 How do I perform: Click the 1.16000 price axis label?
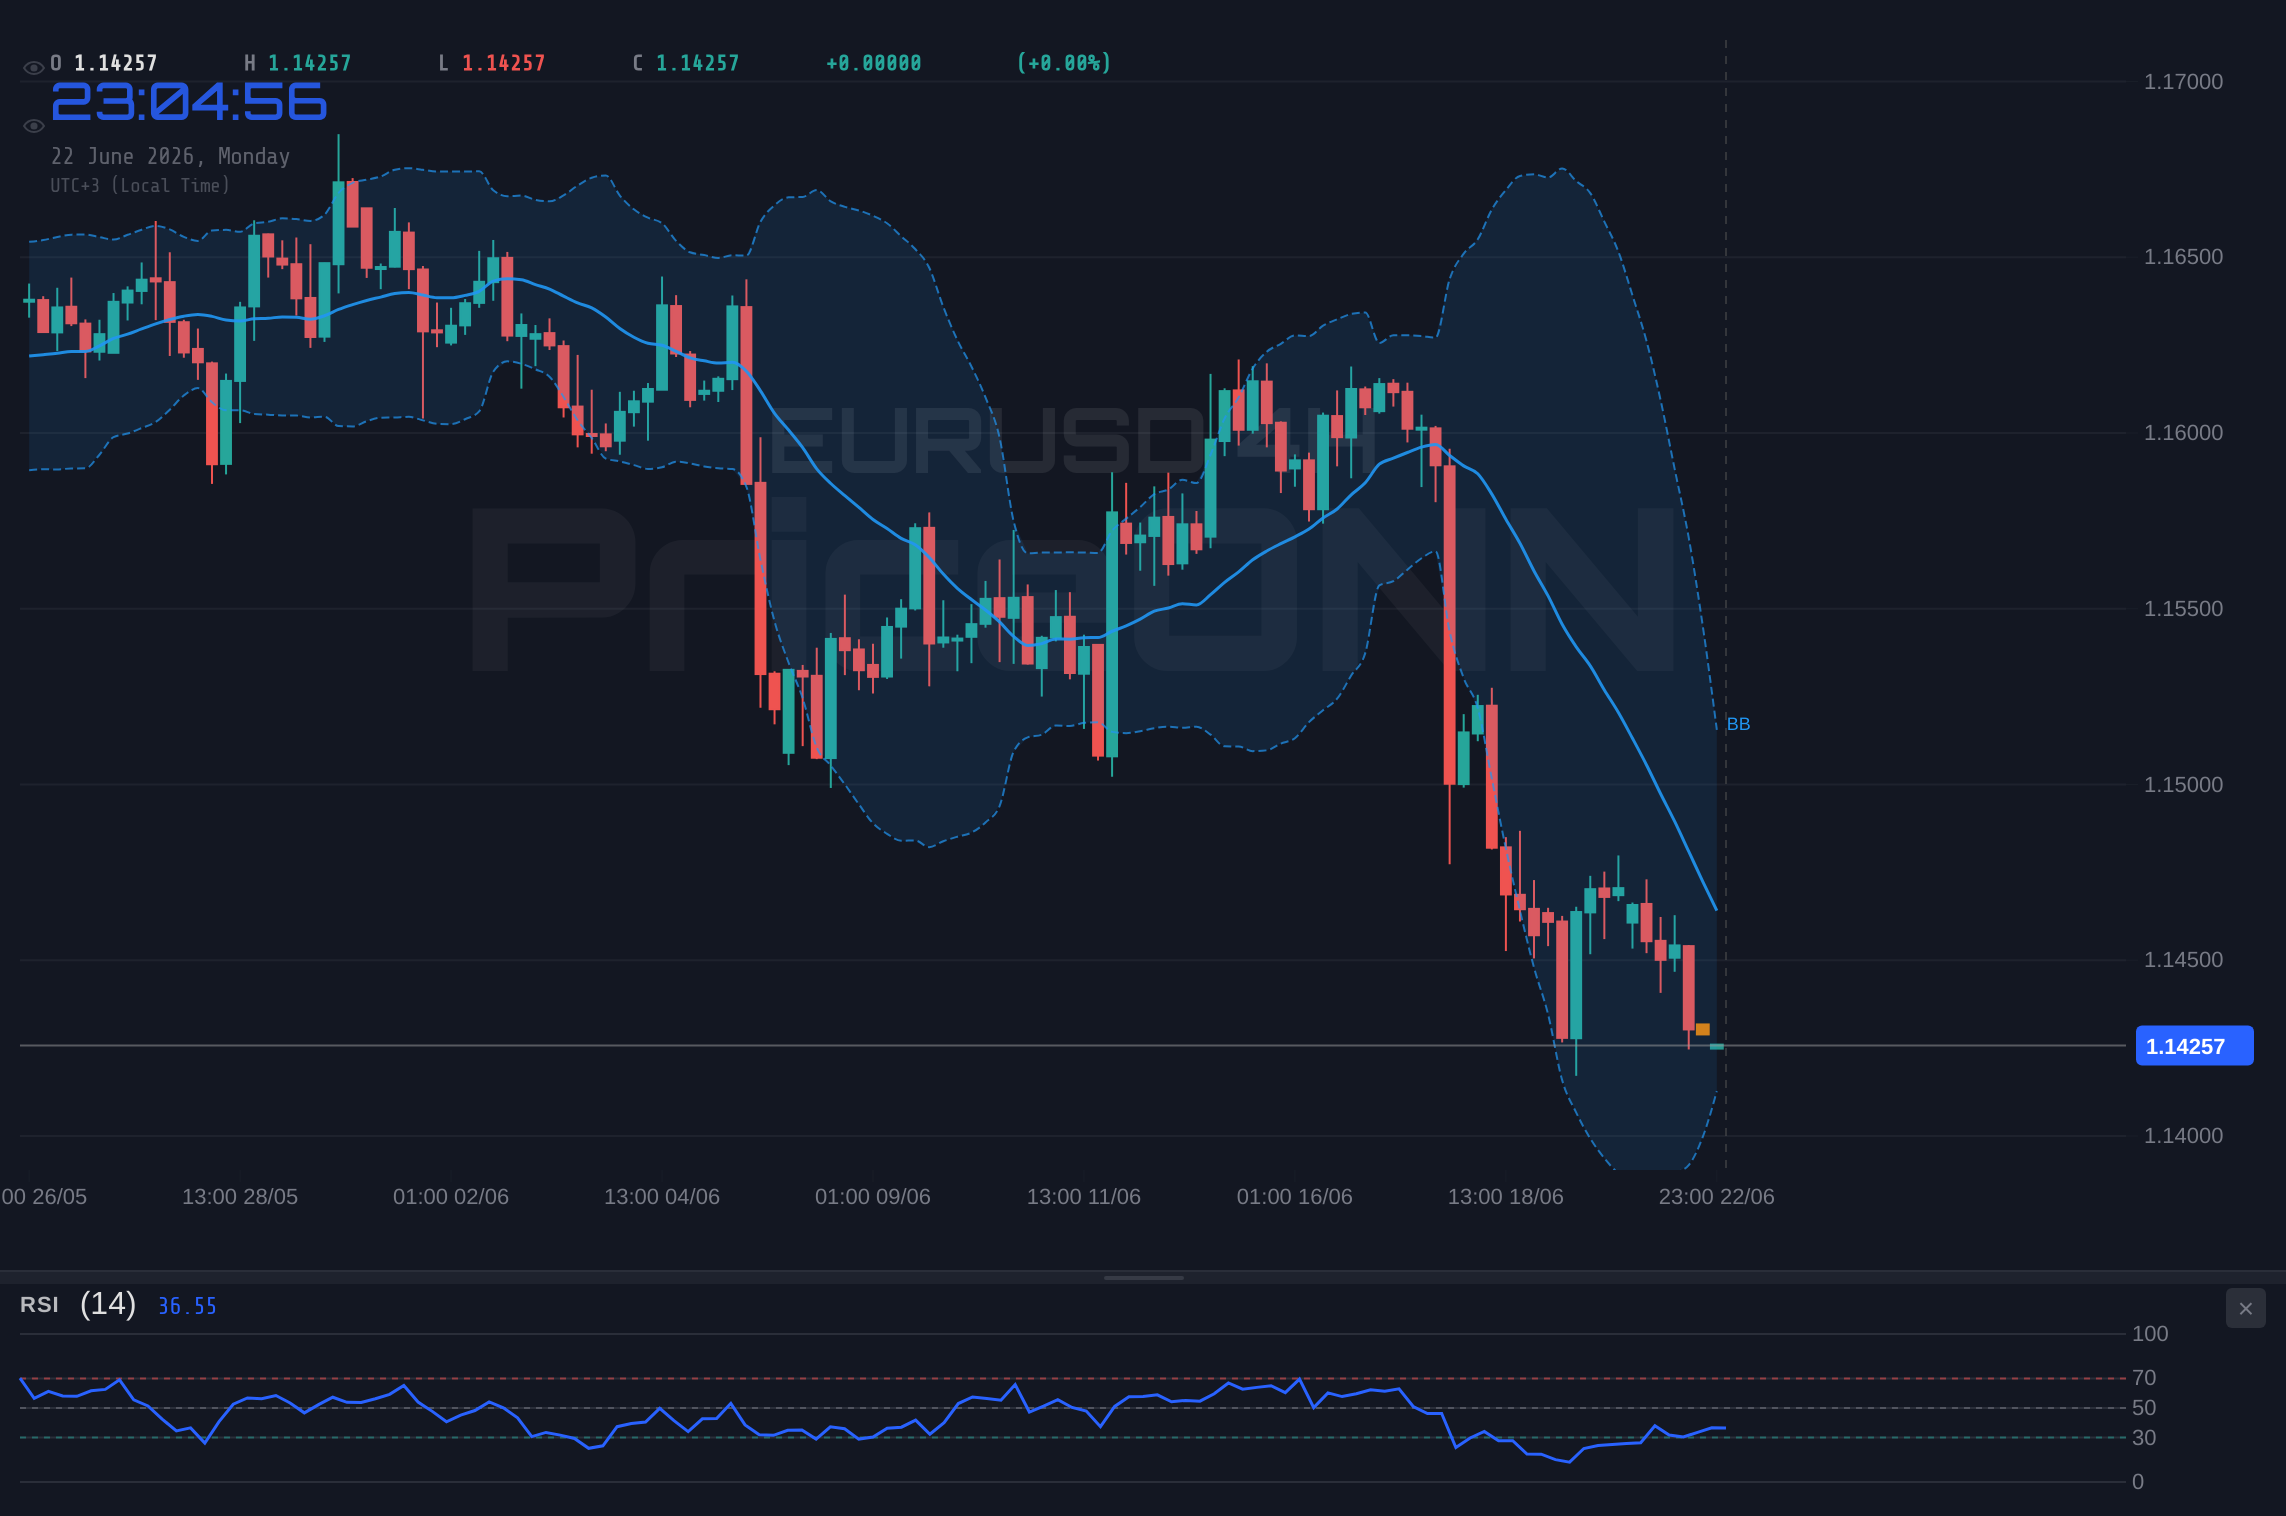click(2183, 433)
